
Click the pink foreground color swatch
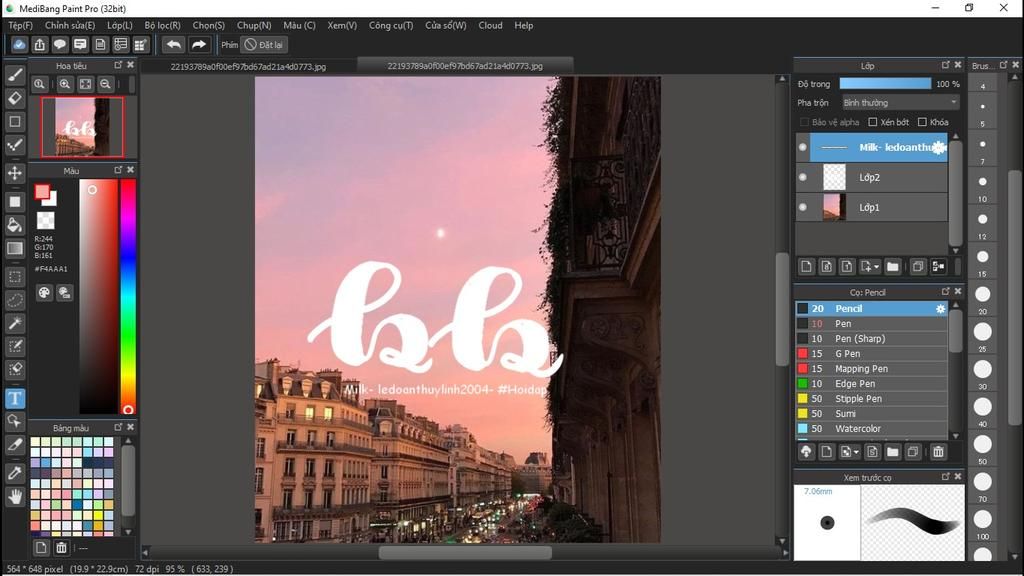pos(42,192)
